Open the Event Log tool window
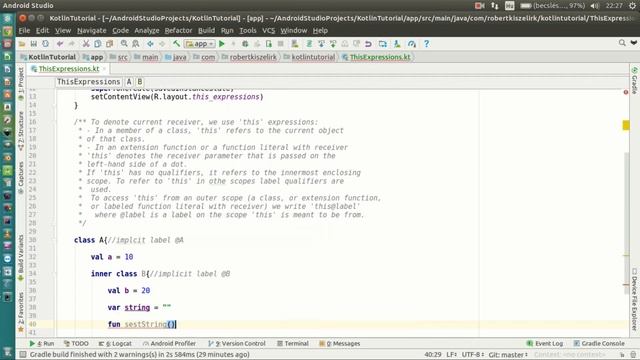The image size is (640, 360). 545,344
